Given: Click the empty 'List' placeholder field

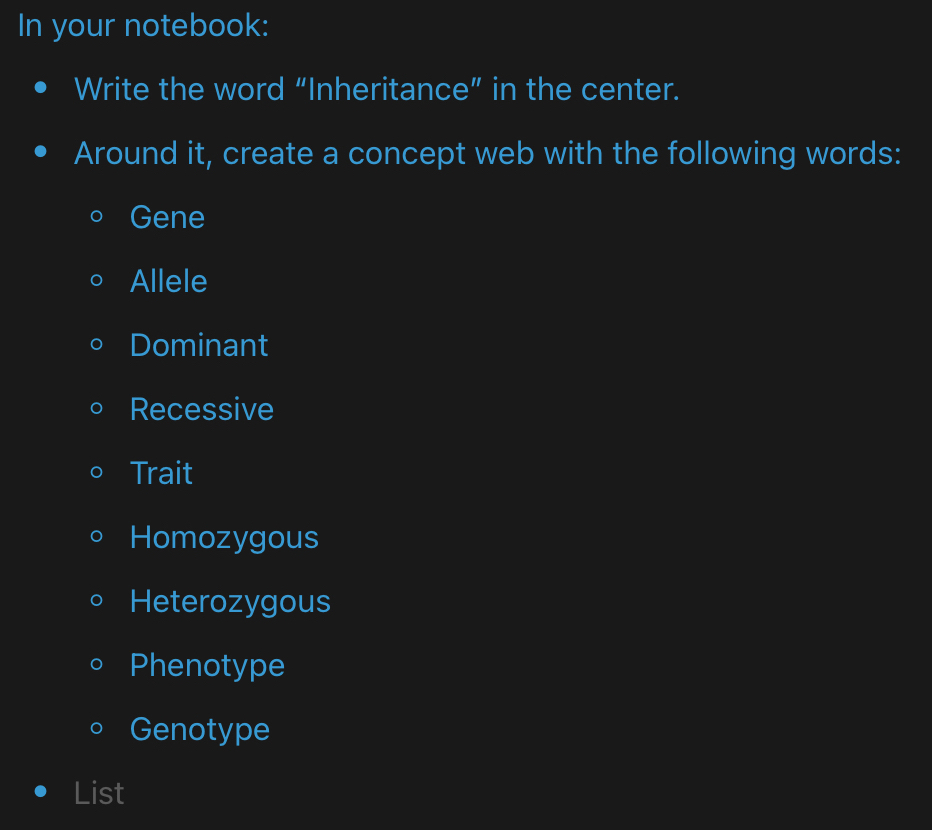Looking at the screenshot, I should click(99, 794).
